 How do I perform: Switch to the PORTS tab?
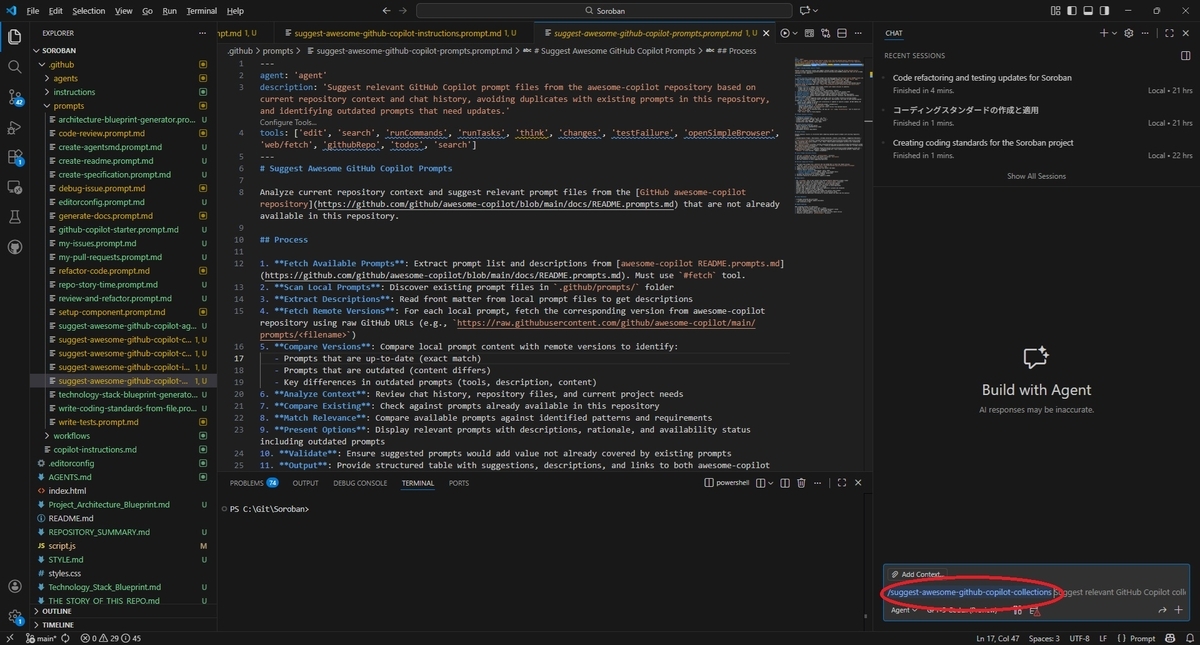[x=458, y=483]
